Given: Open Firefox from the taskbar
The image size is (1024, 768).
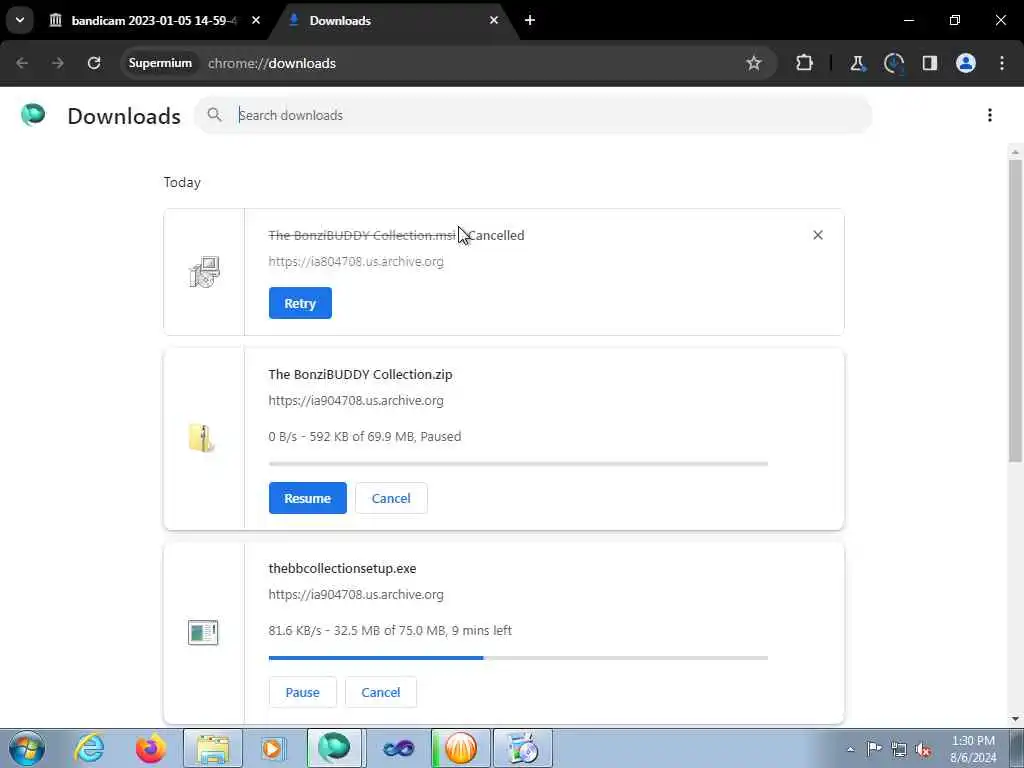Looking at the screenshot, I should pos(150,748).
